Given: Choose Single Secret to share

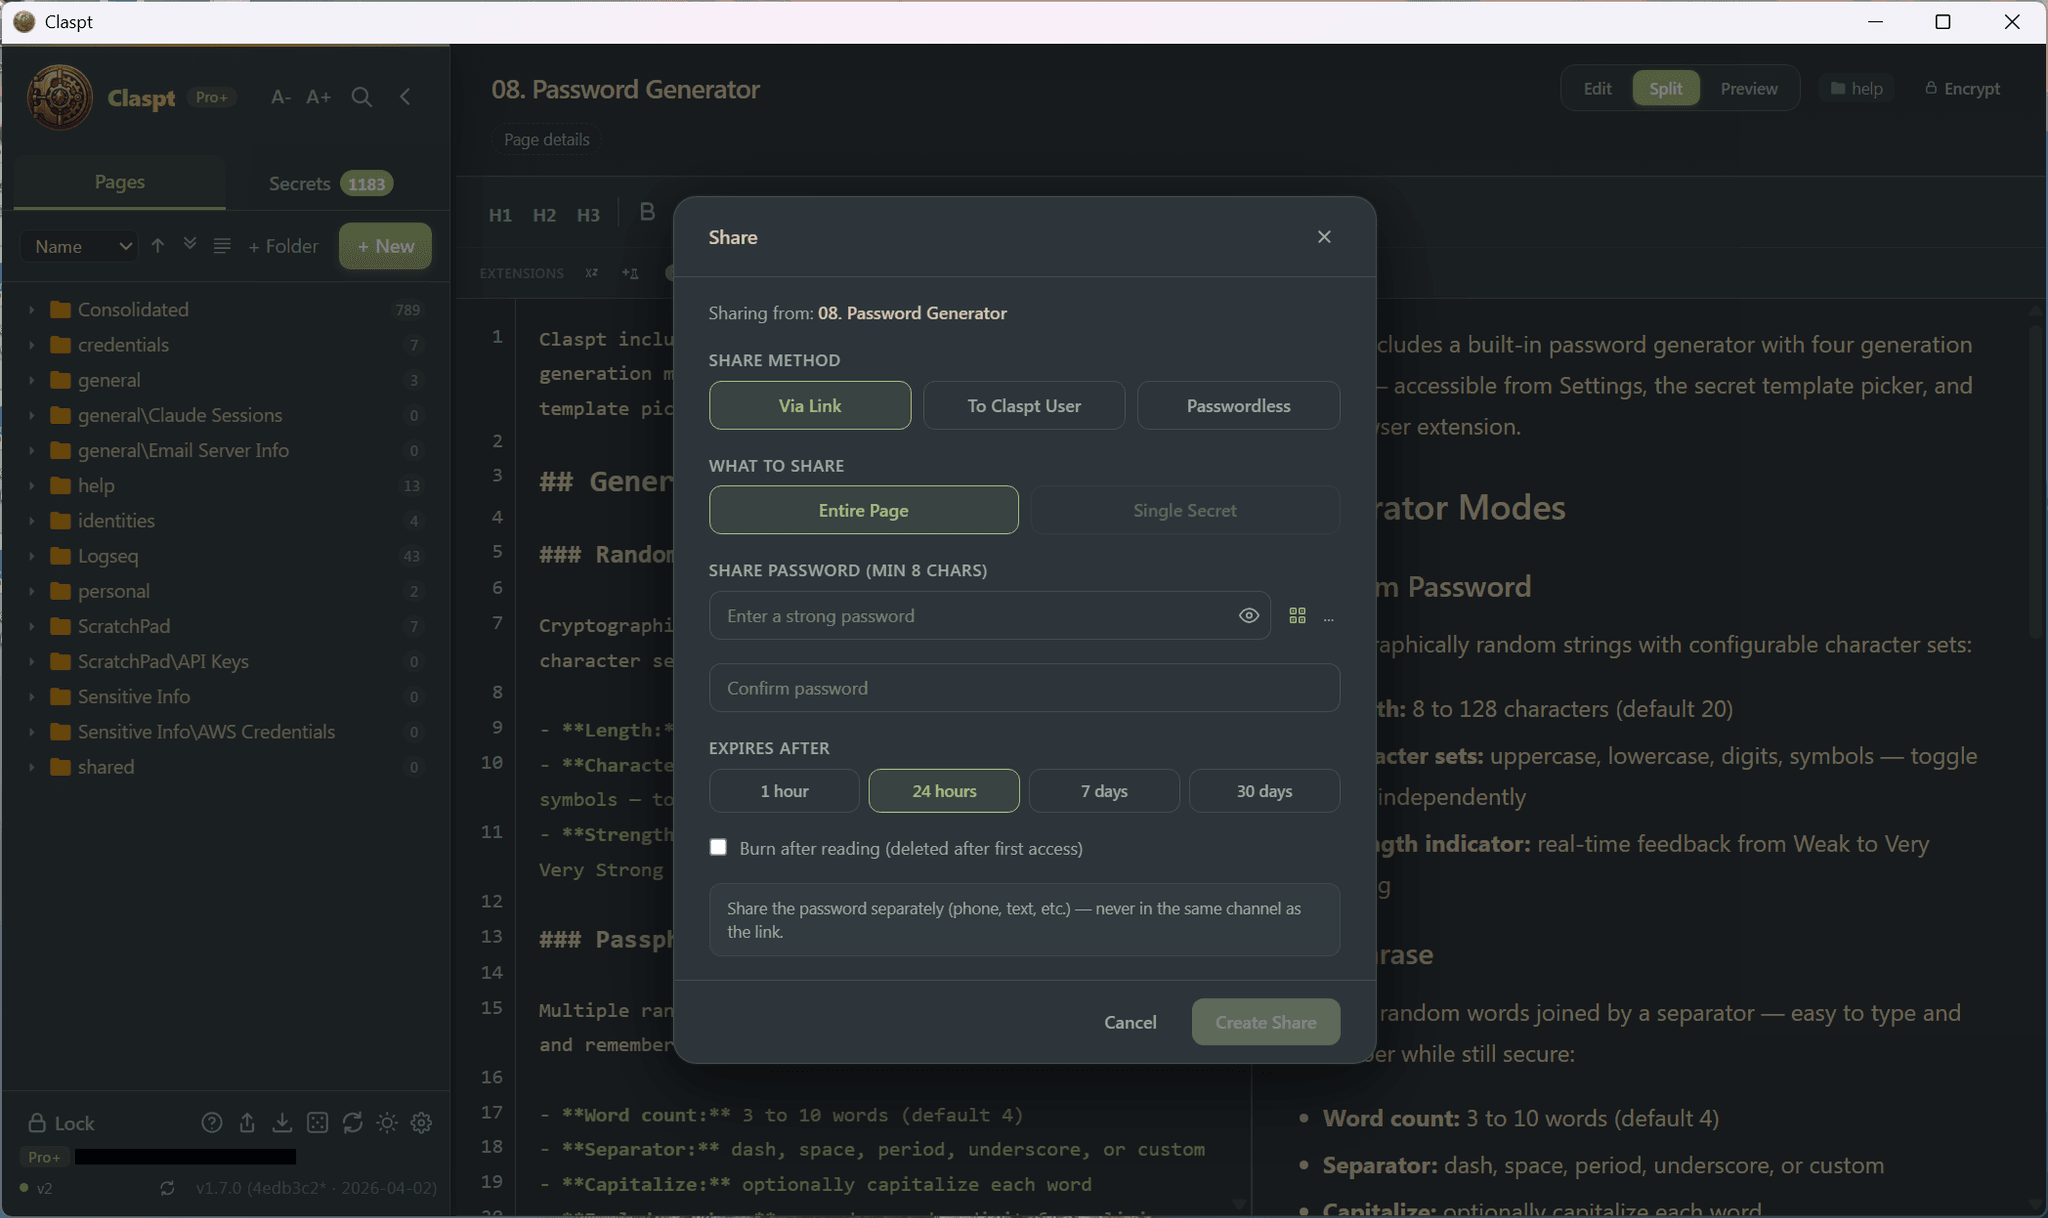Looking at the screenshot, I should point(1185,510).
